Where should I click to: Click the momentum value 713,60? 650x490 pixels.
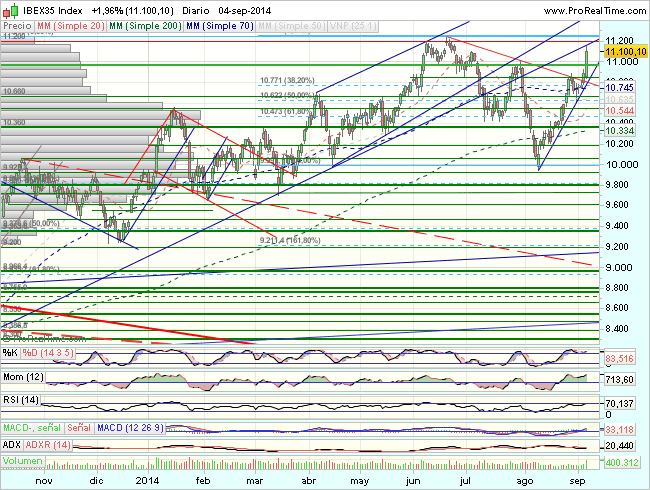point(619,380)
